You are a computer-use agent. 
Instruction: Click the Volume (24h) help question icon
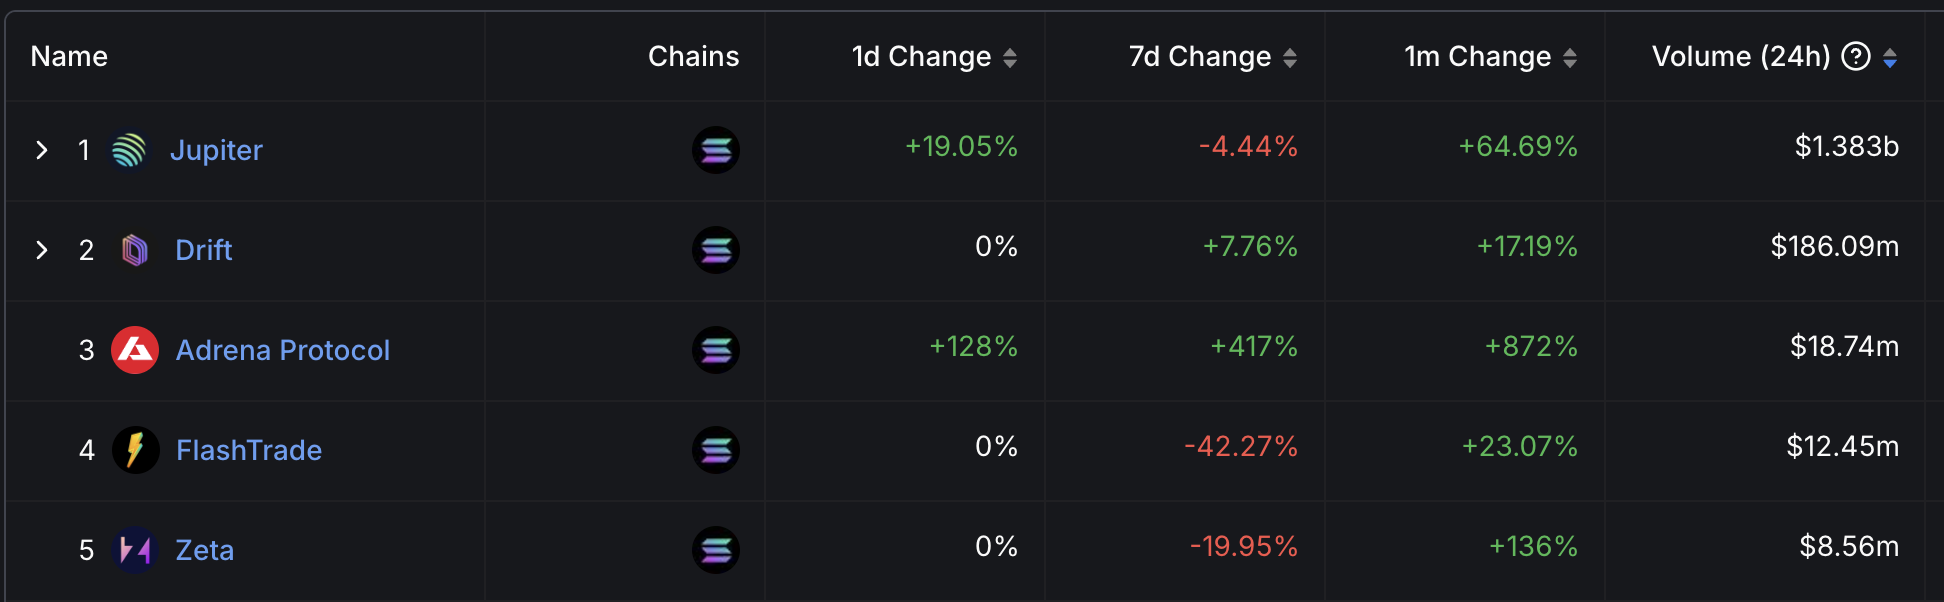coord(1856,57)
